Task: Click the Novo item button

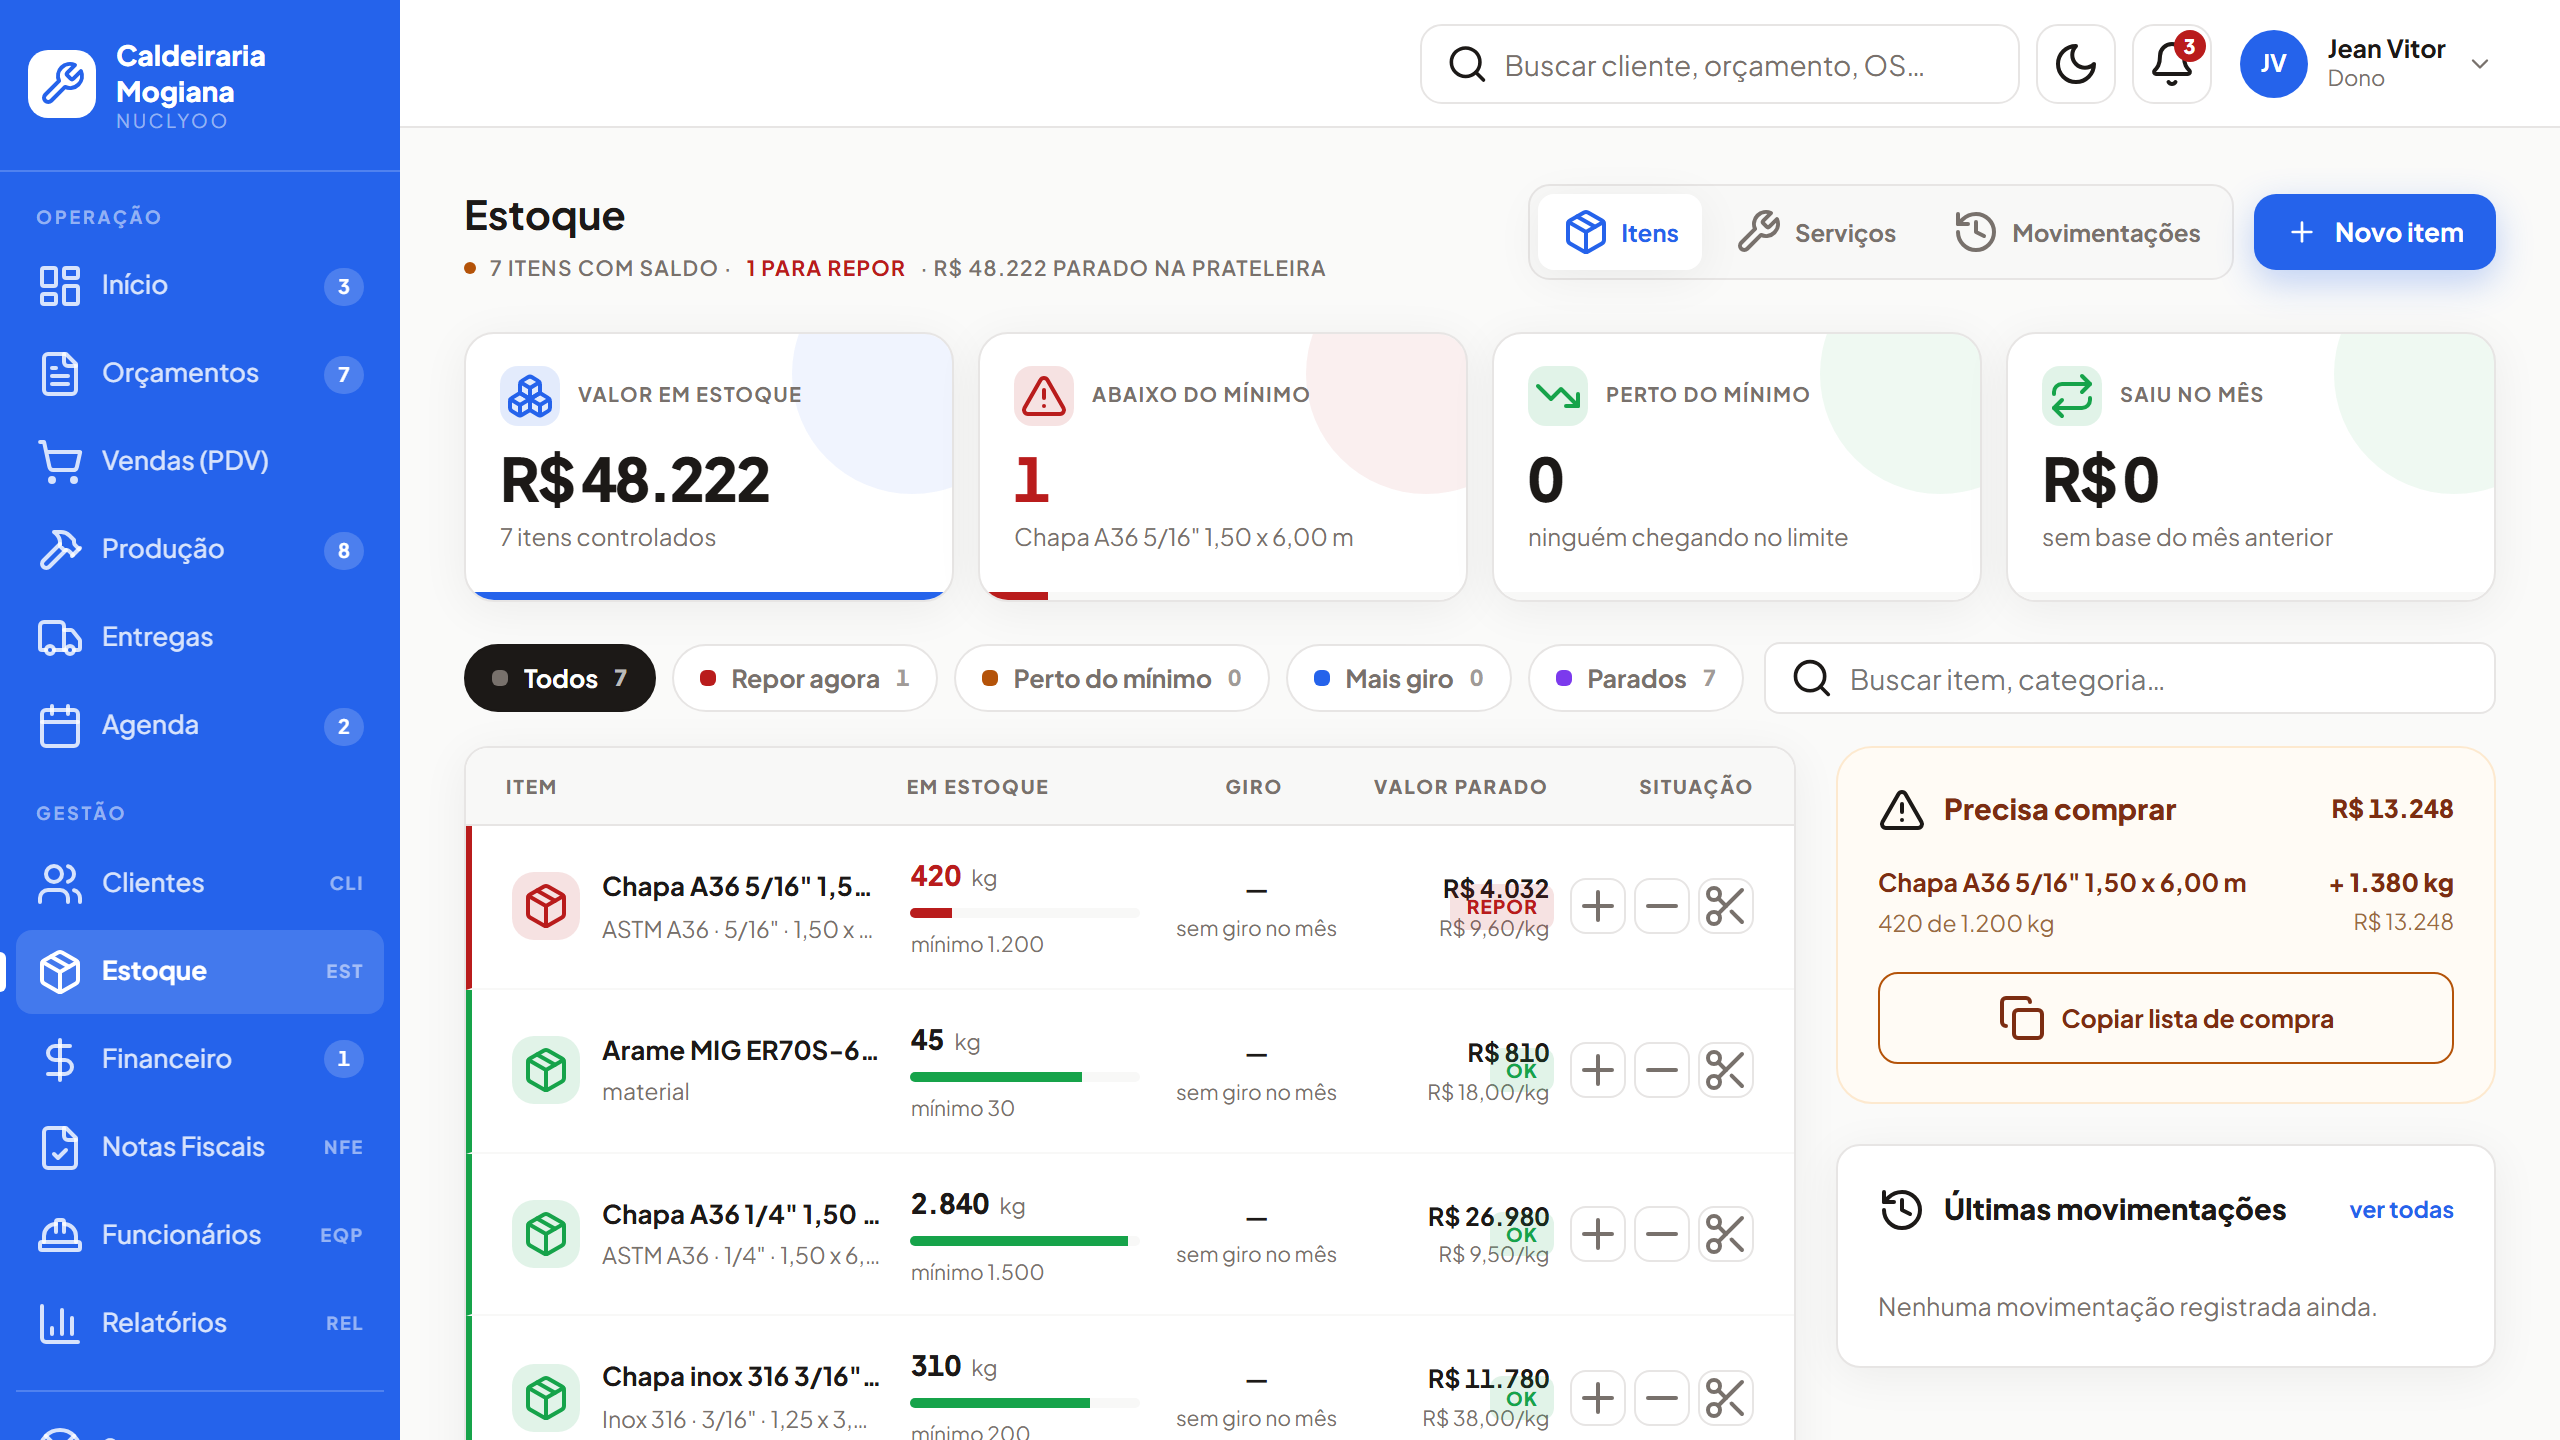Action: (2374, 232)
